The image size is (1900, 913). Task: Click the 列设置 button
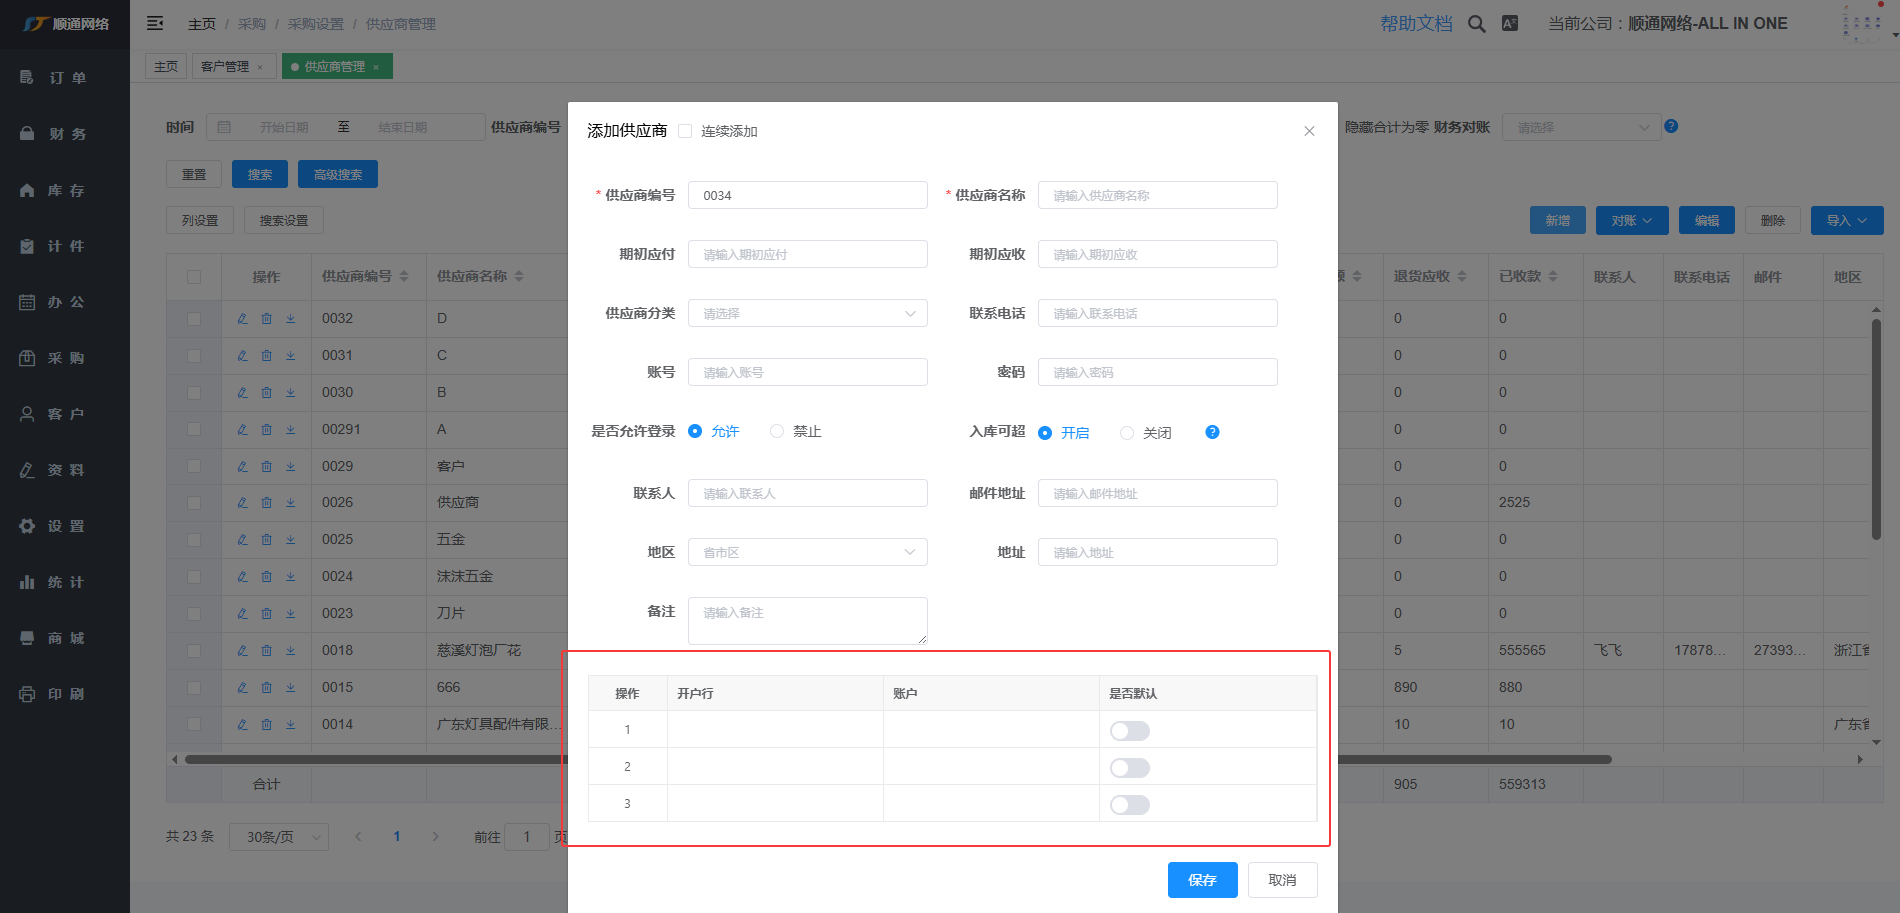(x=200, y=220)
